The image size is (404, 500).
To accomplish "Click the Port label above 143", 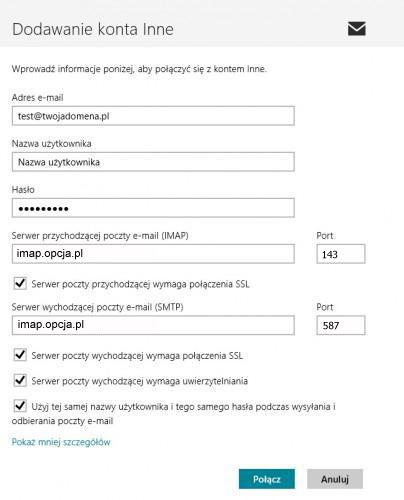I will (x=325, y=236).
